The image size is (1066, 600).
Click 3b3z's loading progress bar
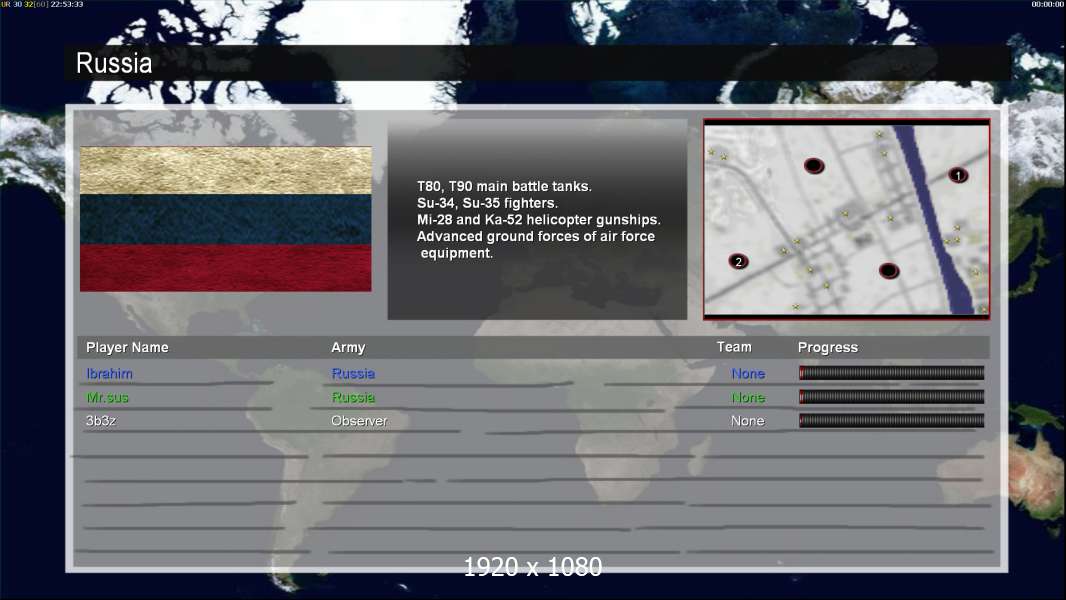tap(891, 421)
